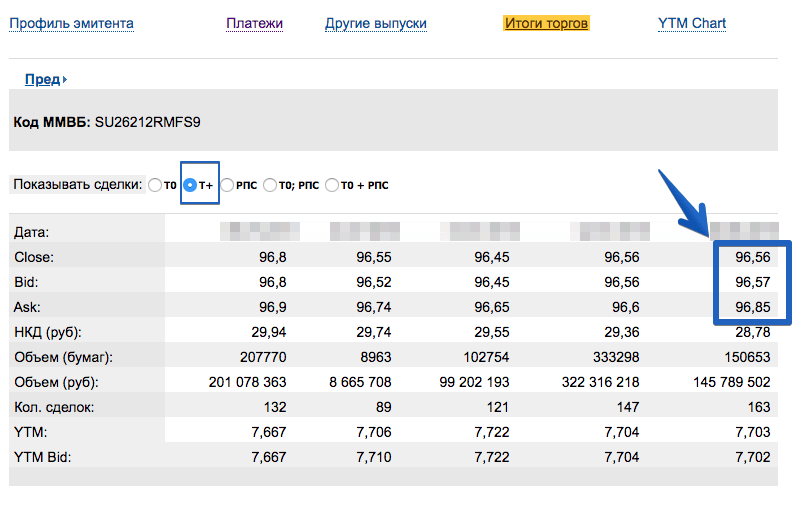
Task: Click the Bid value 96,57
Action: 752,282
